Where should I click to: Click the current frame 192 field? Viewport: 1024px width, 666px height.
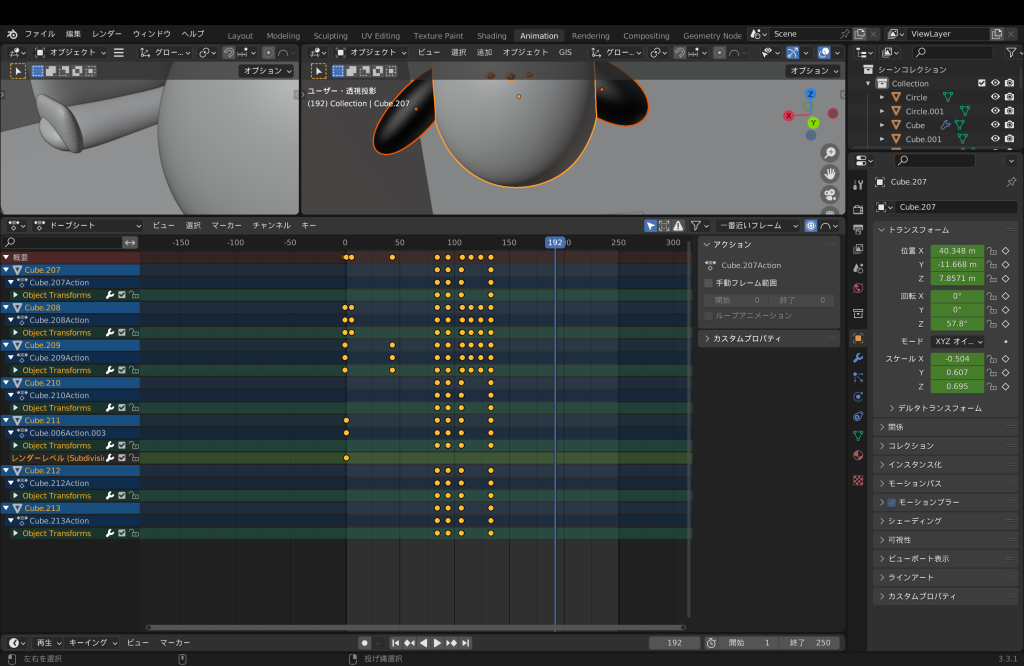[674, 642]
